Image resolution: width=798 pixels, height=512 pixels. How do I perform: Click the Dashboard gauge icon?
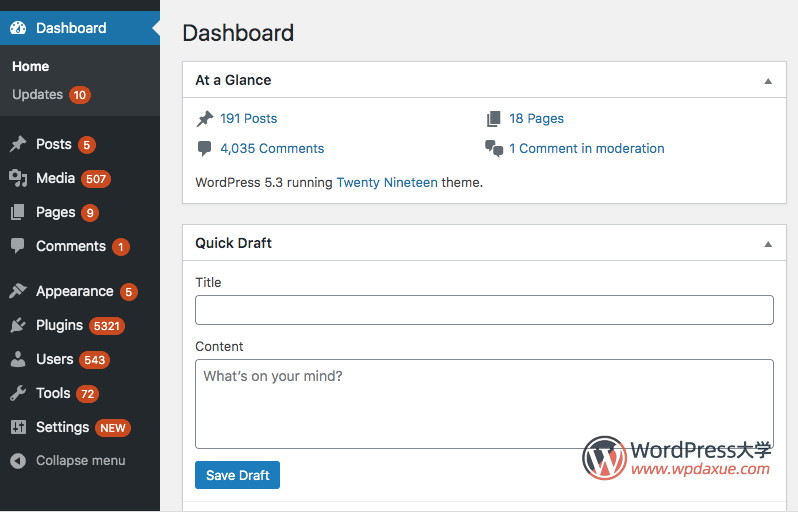pos(18,28)
